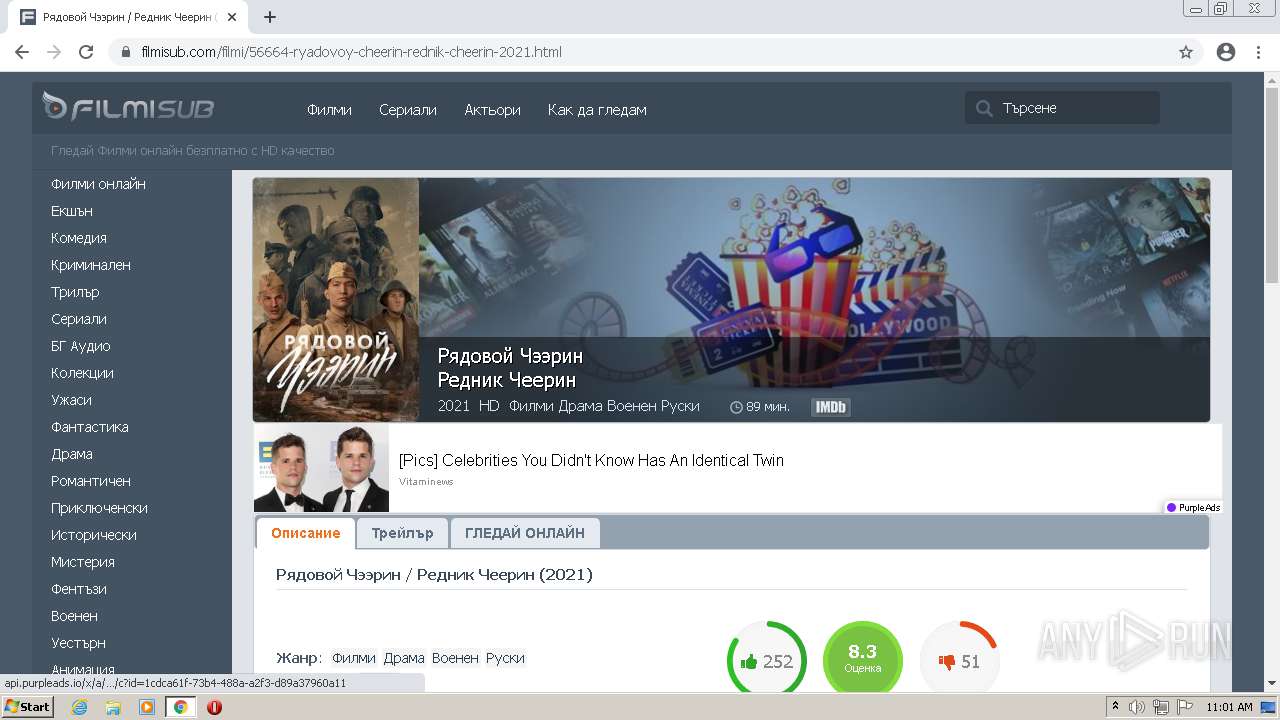Click the Chrome taskbar icon
The image size is (1280, 720).
click(x=180, y=707)
